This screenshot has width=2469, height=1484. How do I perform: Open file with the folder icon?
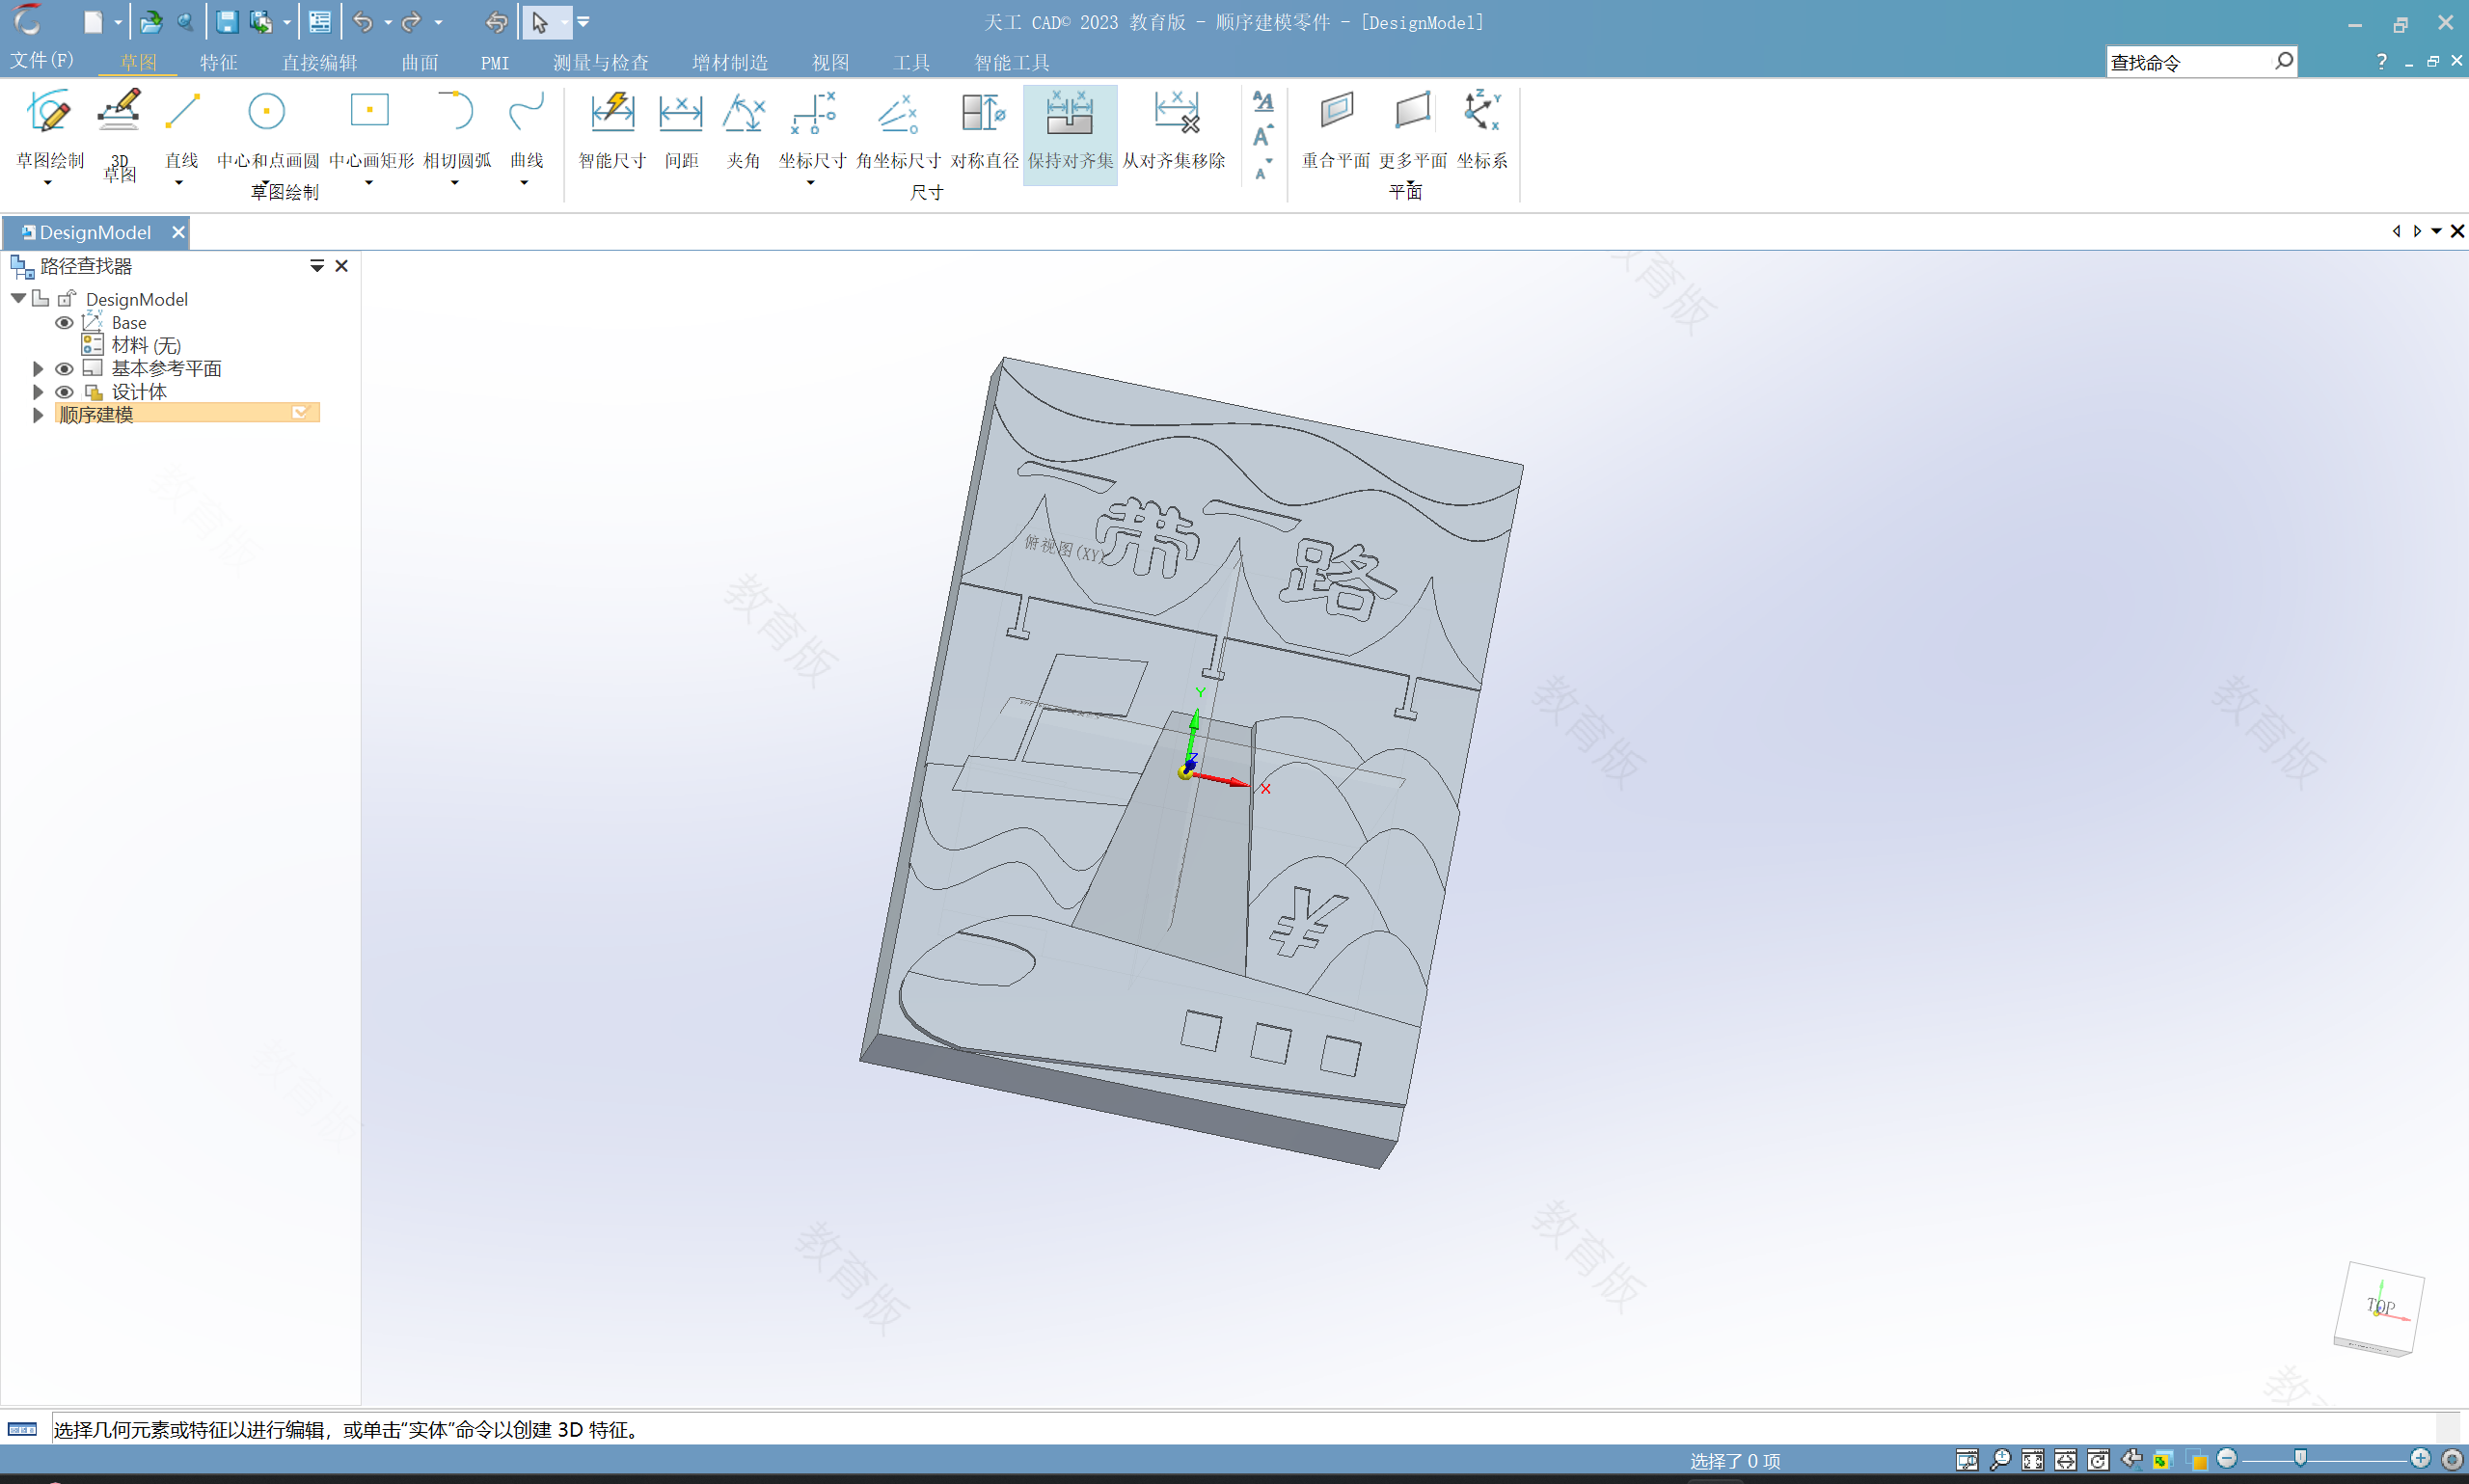pyautogui.click(x=151, y=22)
